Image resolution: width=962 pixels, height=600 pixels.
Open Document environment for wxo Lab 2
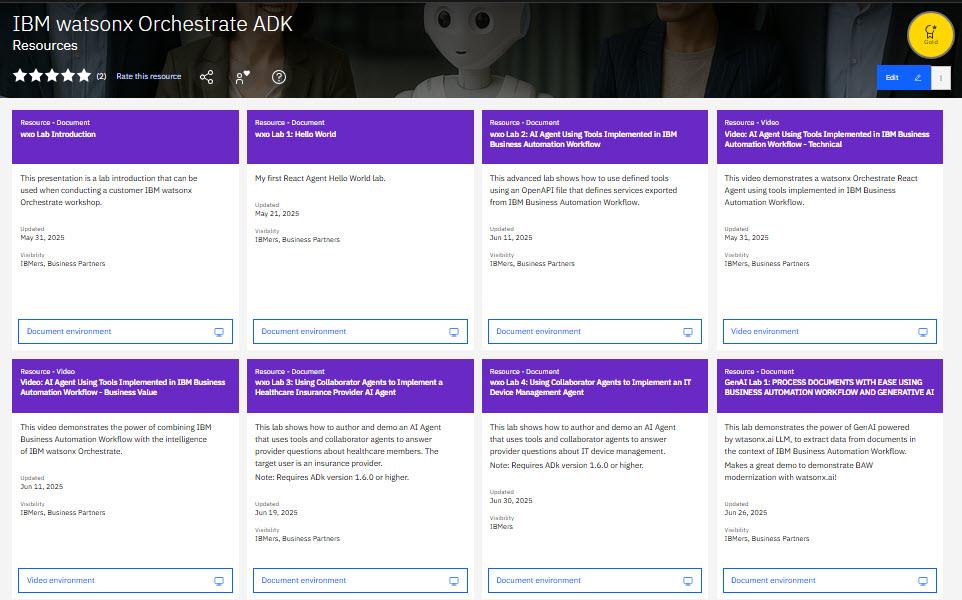coord(595,331)
